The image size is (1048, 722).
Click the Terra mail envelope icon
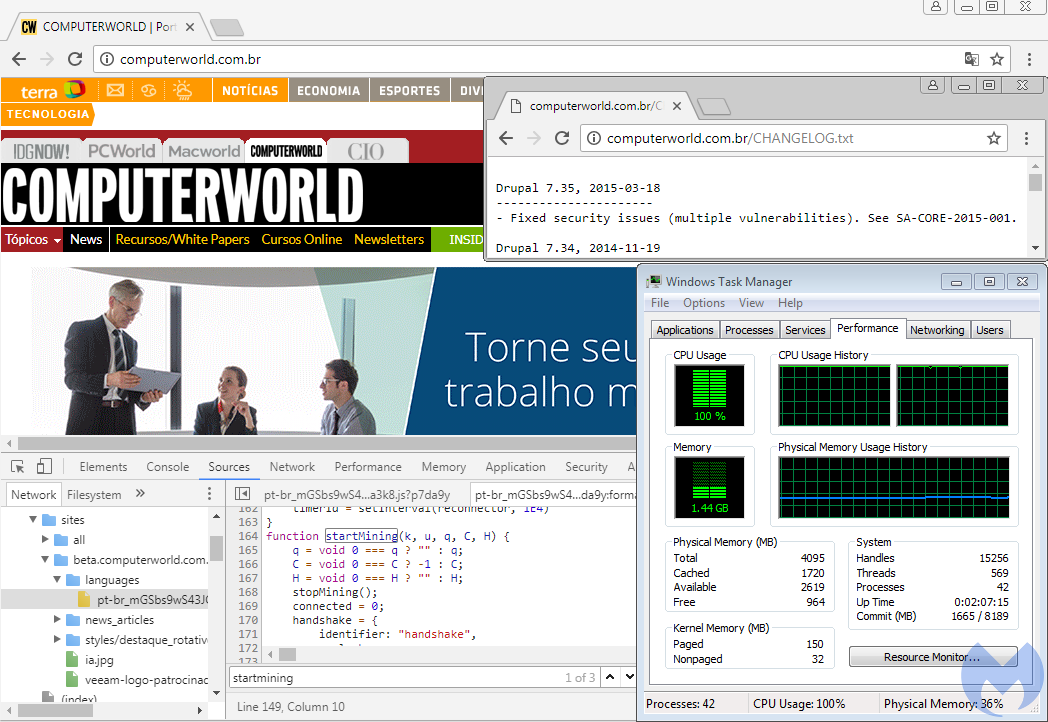pos(116,90)
